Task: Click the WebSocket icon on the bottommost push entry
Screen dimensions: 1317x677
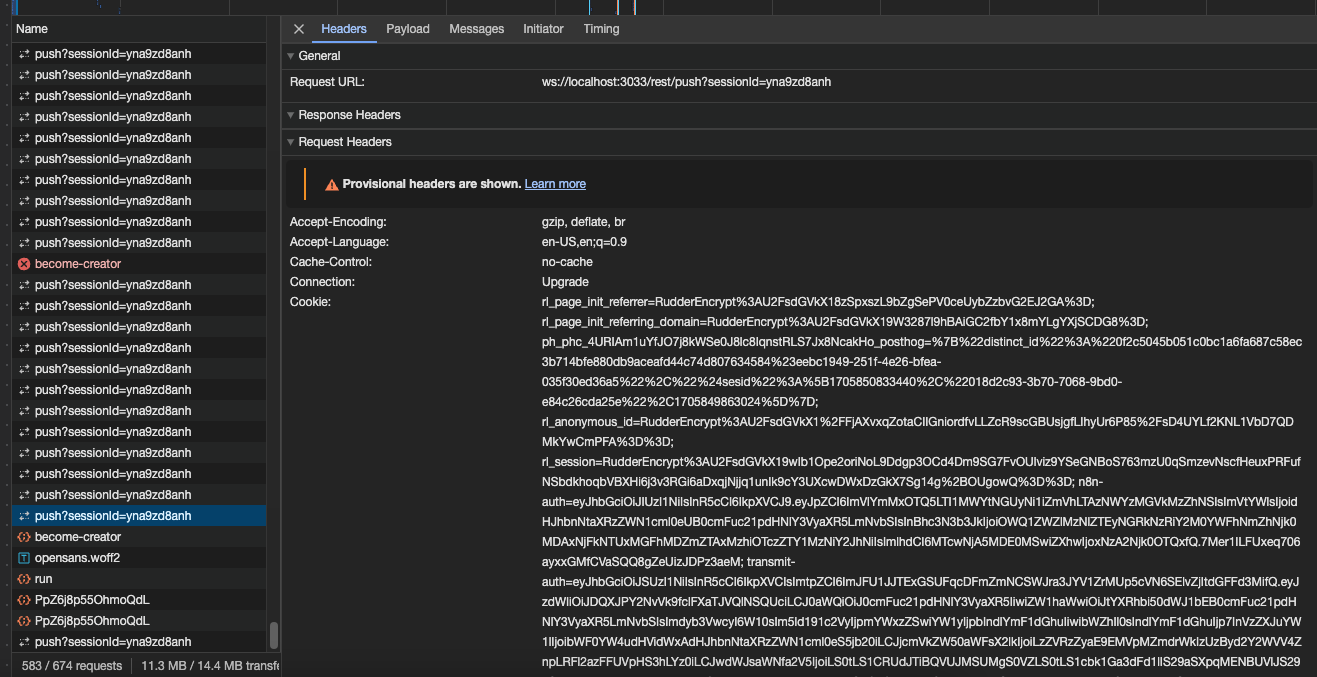Action: pos(22,641)
